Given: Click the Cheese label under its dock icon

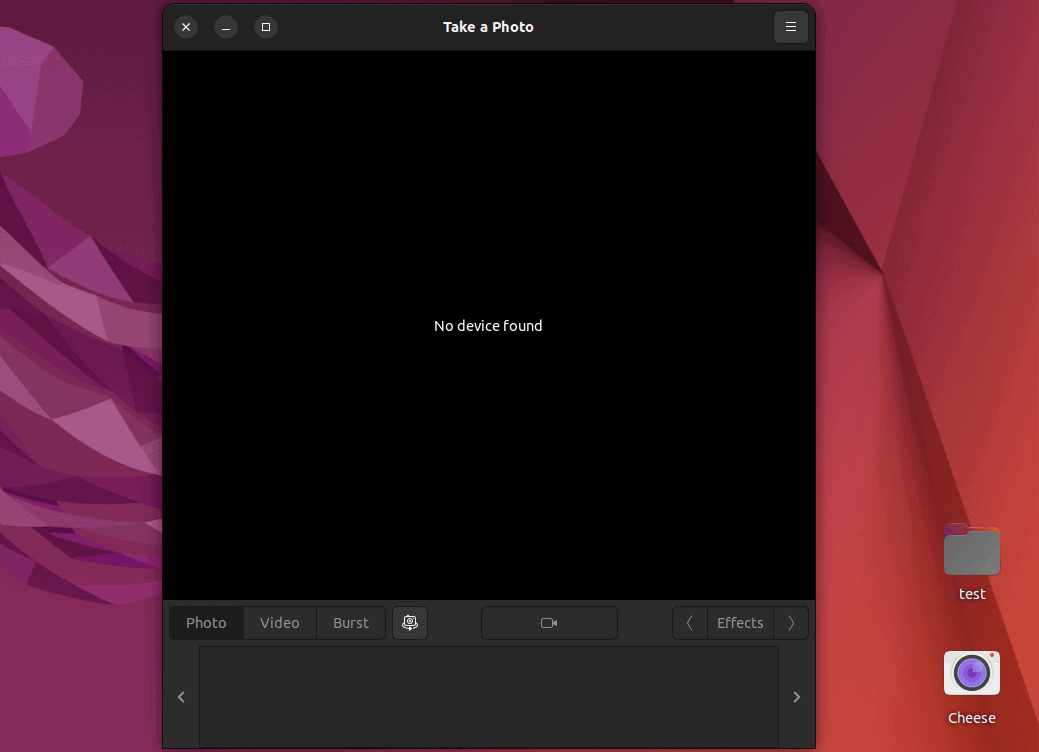Looking at the screenshot, I should coord(971,717).
